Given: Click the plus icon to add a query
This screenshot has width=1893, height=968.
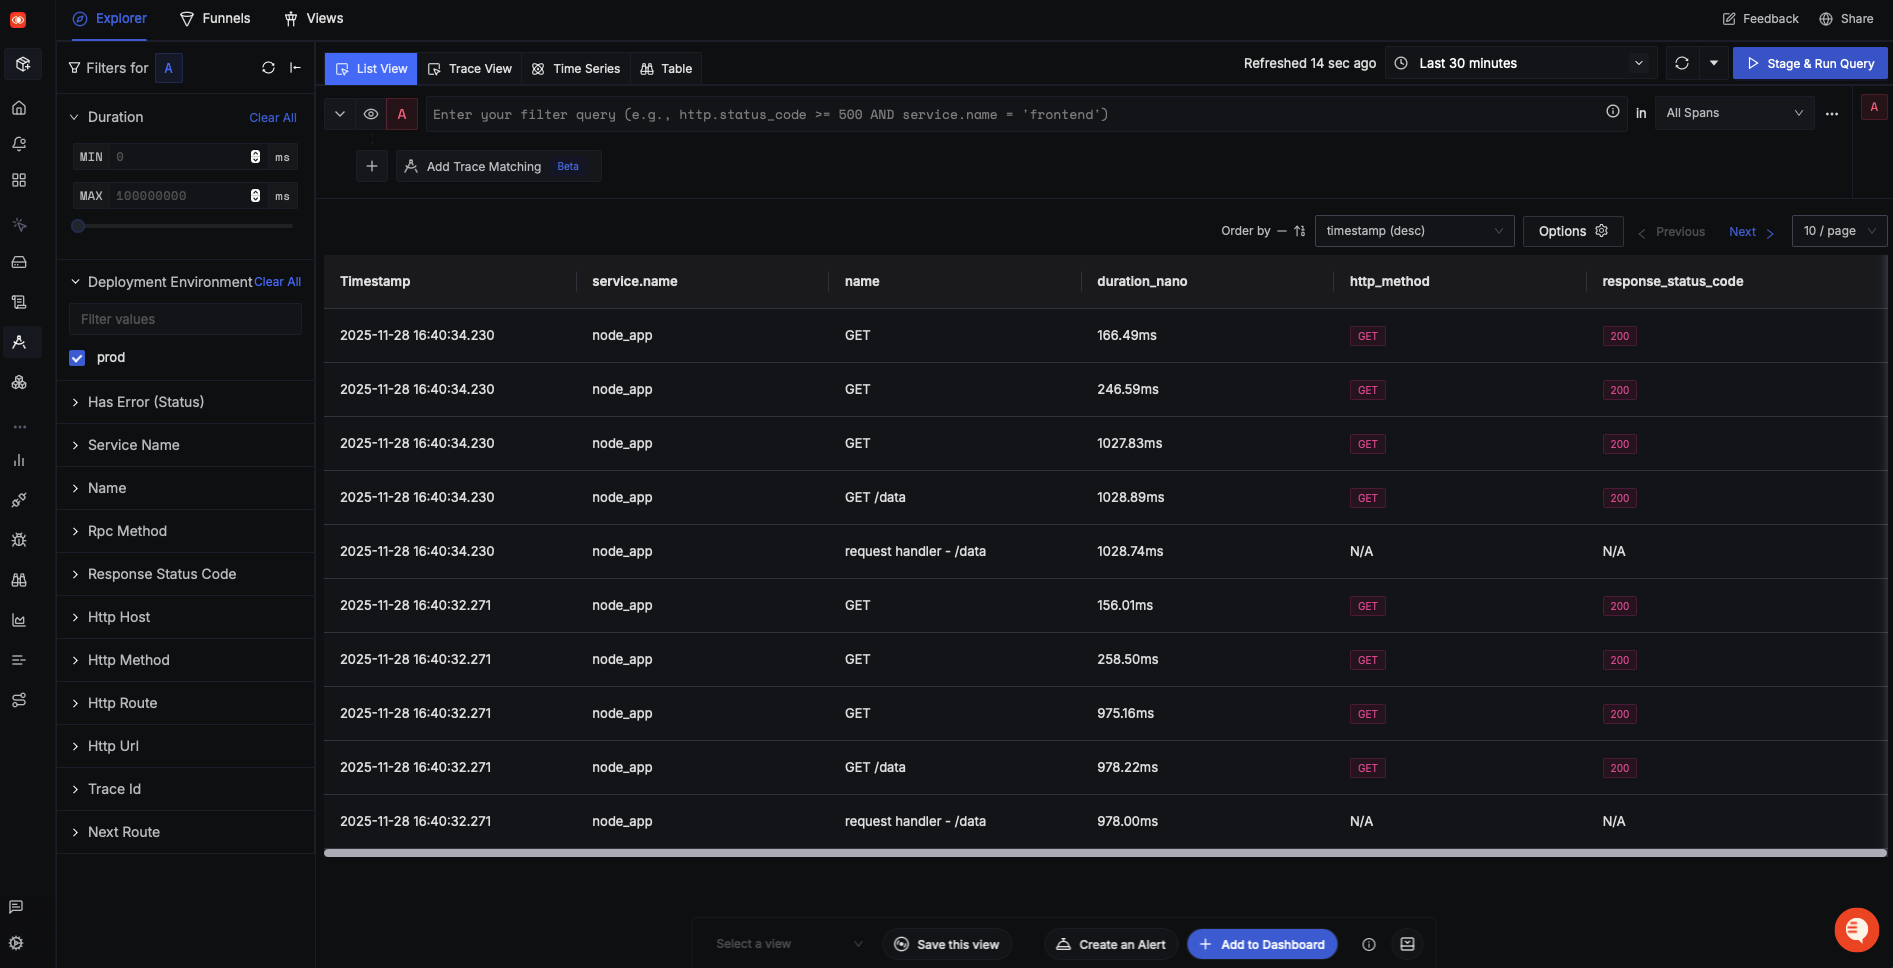Looking at the screenshot, I should [x=372, y=166].
